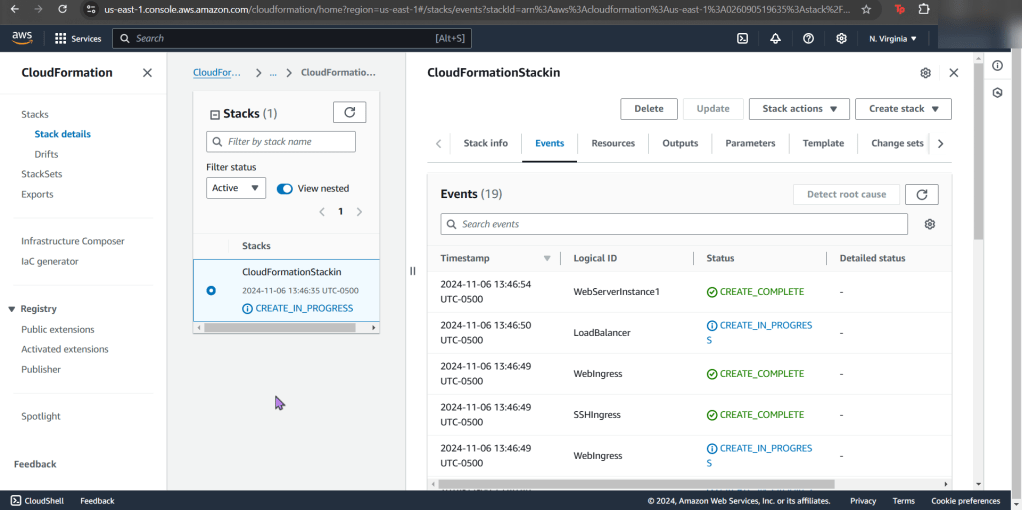
Task: Refresh the Stacks list
Action: tap(349, 112)
